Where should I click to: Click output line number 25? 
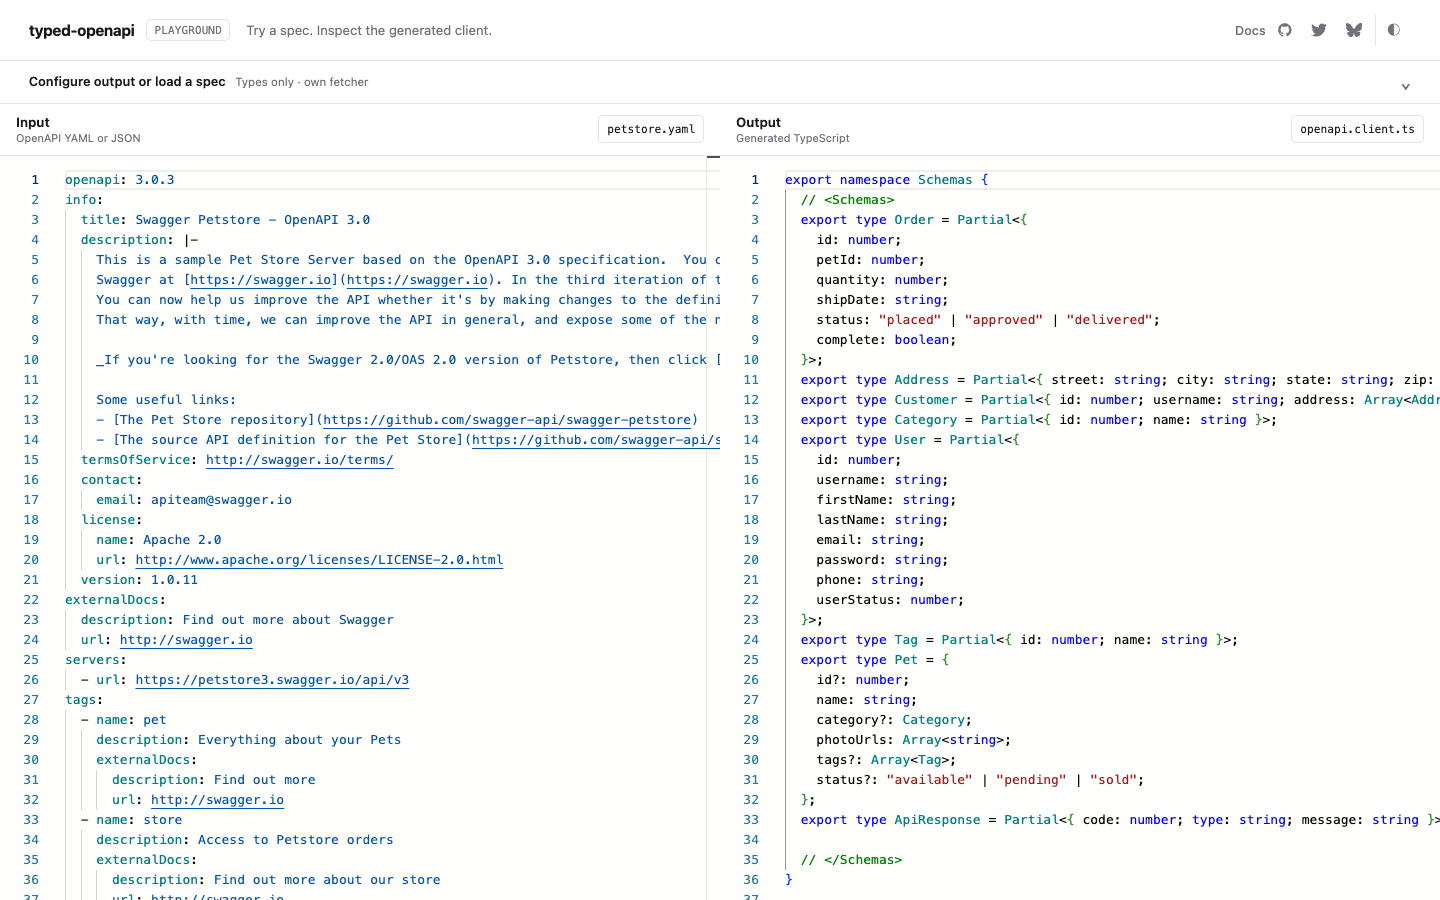(751, 660)
